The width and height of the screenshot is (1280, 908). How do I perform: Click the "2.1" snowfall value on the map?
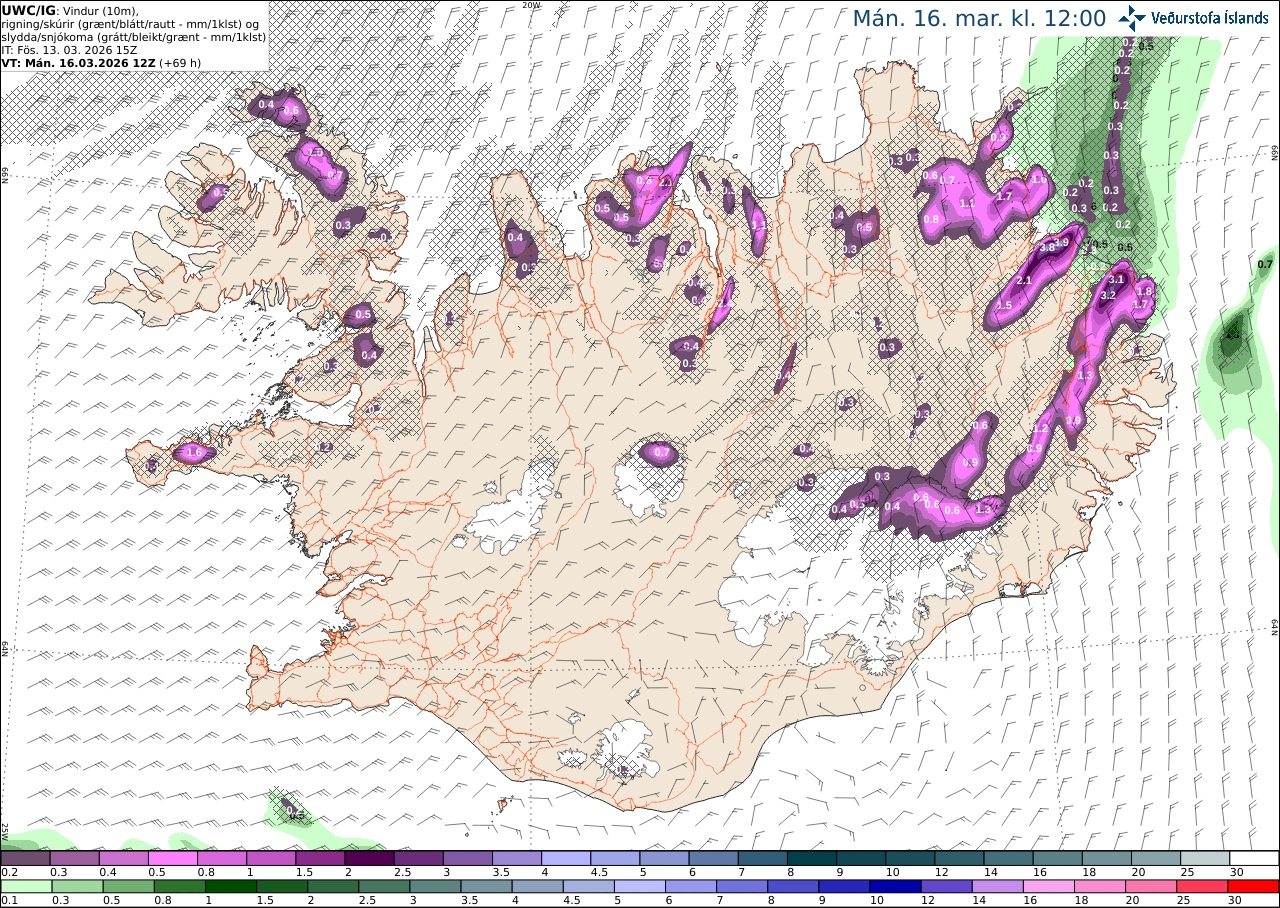coord(1023,282)
